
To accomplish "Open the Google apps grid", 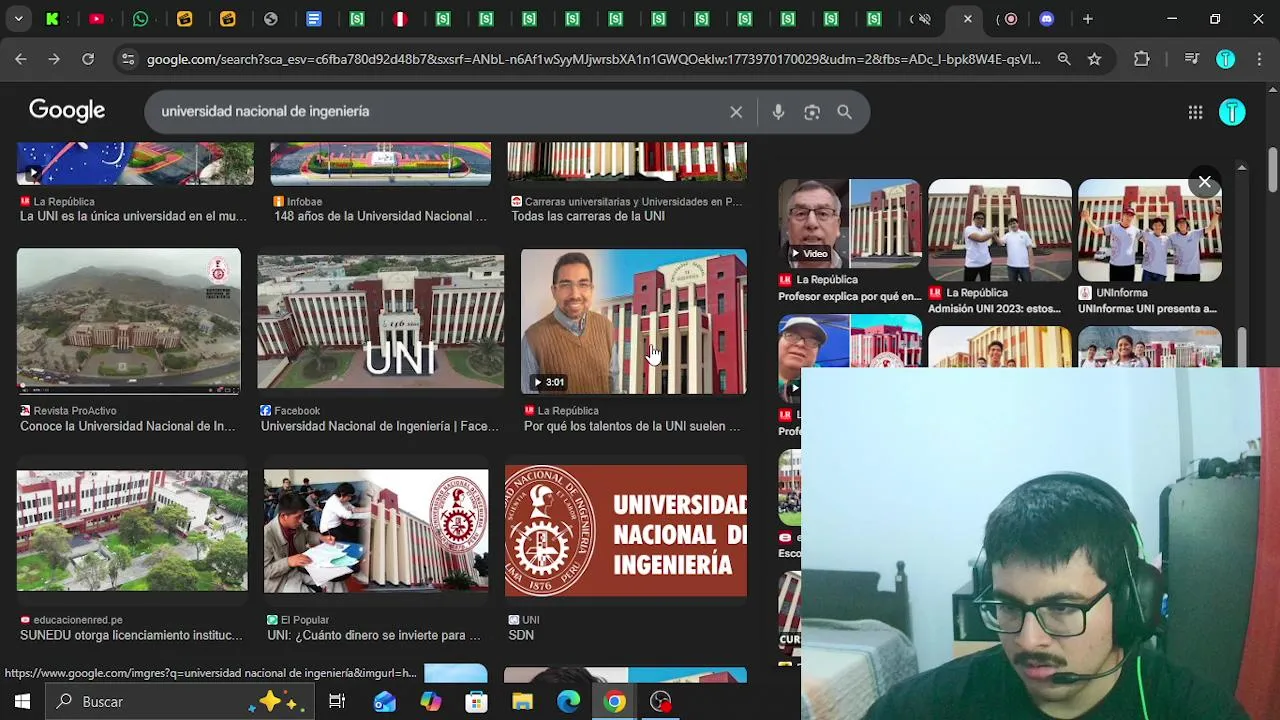I will 1195,112.
